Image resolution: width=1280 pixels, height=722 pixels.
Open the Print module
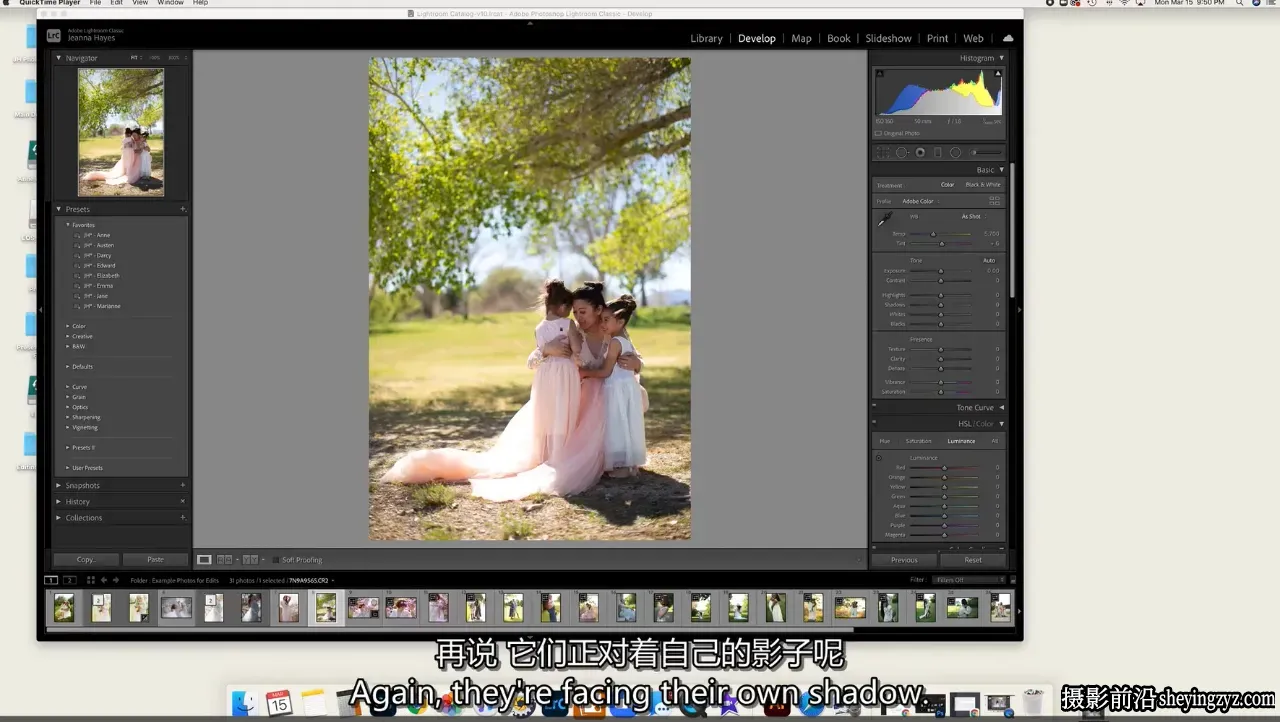(x=937, y=38)
